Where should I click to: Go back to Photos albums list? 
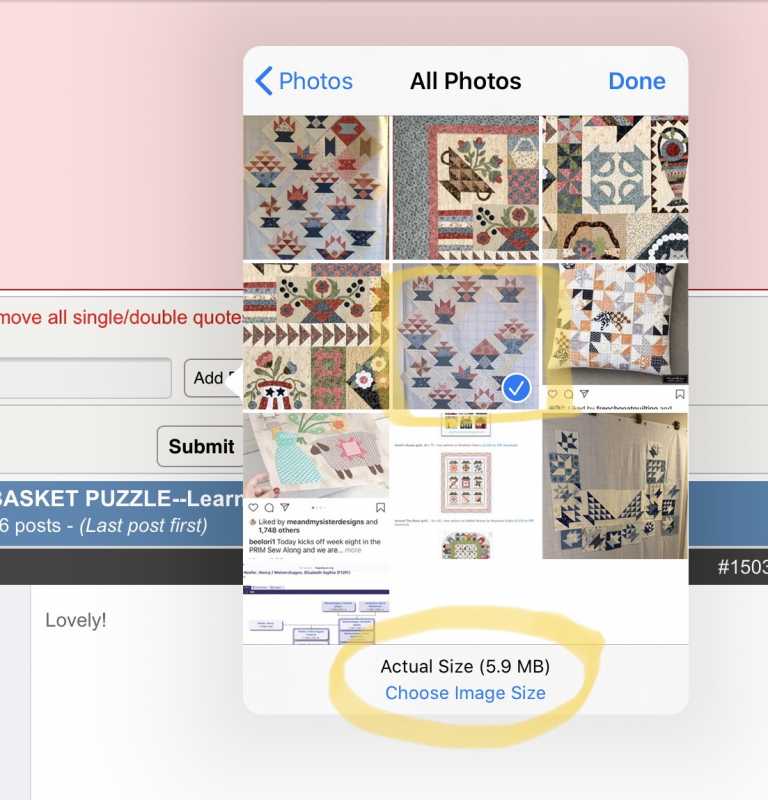pos(304,81)
